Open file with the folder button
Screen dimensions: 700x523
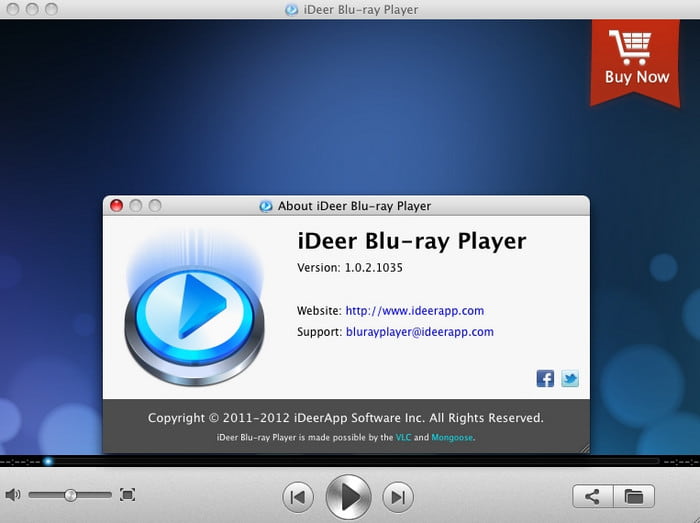click(634, 496)
